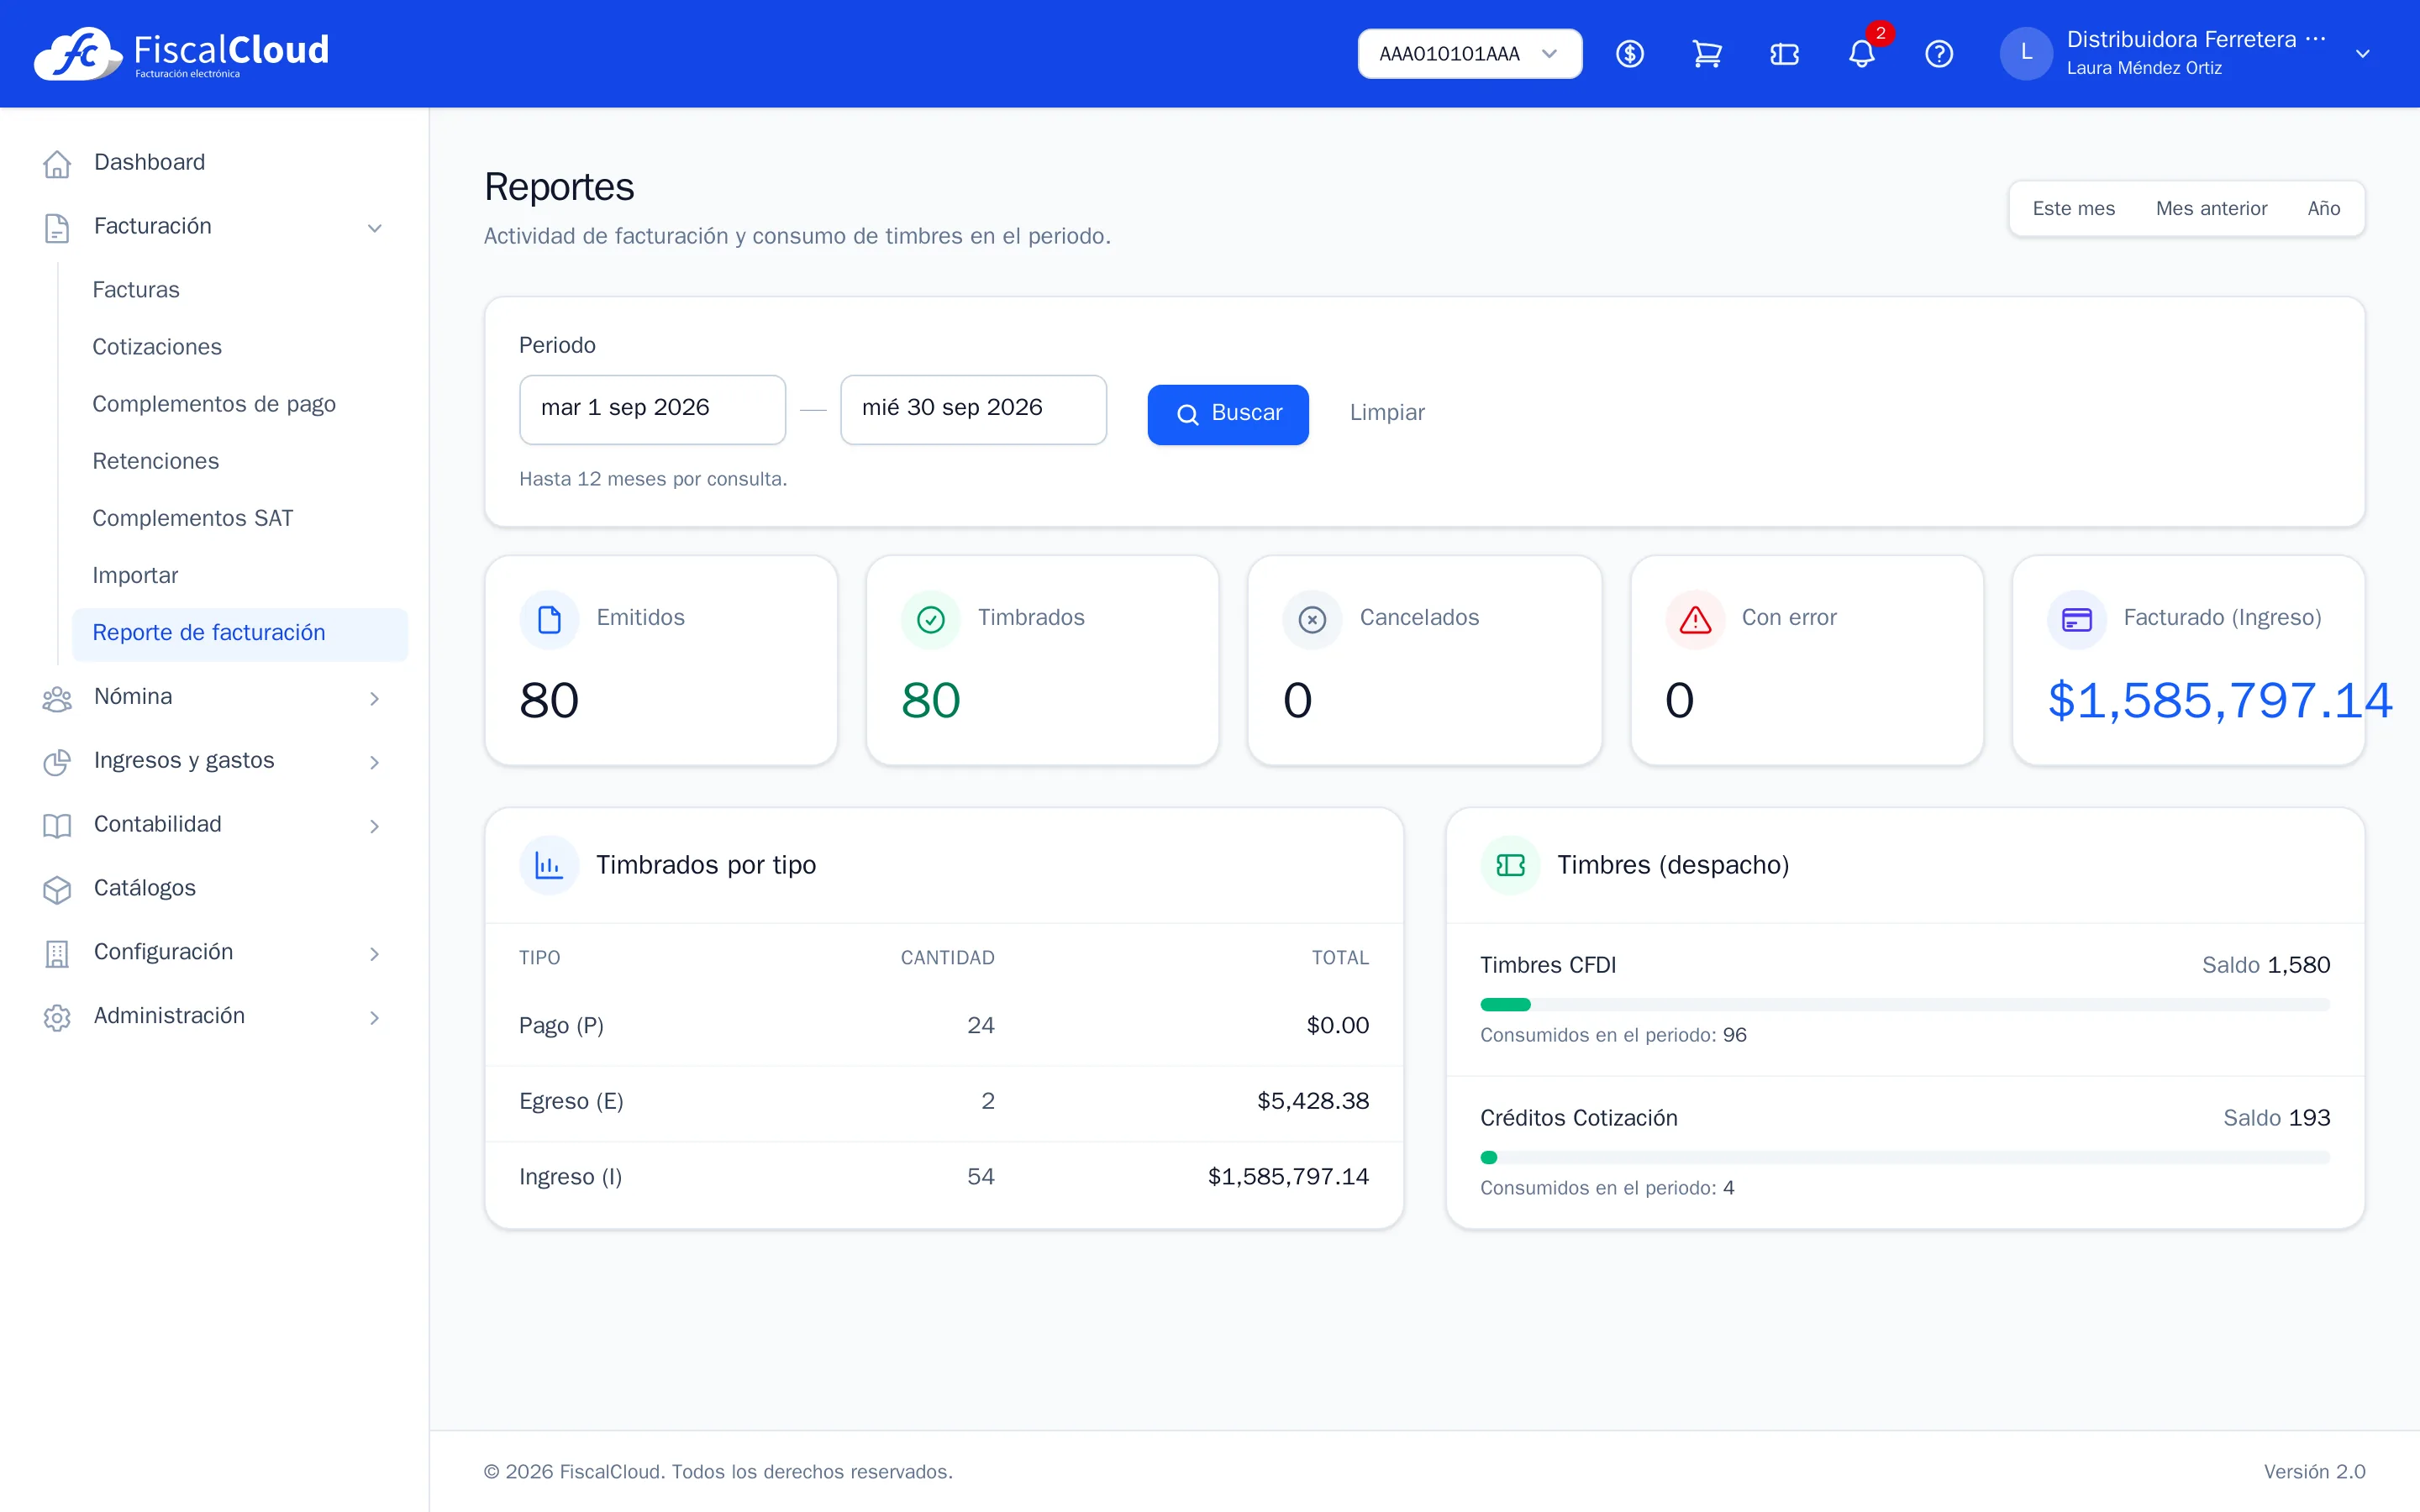Screen dimensions: 2420x1512
Task: Expand the Nómina section chevron
Action: click(x=374, y=698)
